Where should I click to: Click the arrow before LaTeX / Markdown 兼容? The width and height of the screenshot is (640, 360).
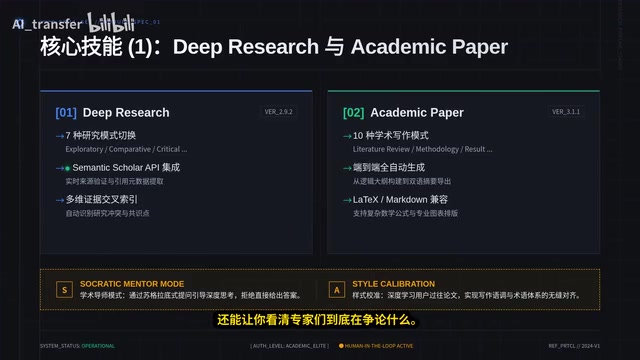point(347,200)
